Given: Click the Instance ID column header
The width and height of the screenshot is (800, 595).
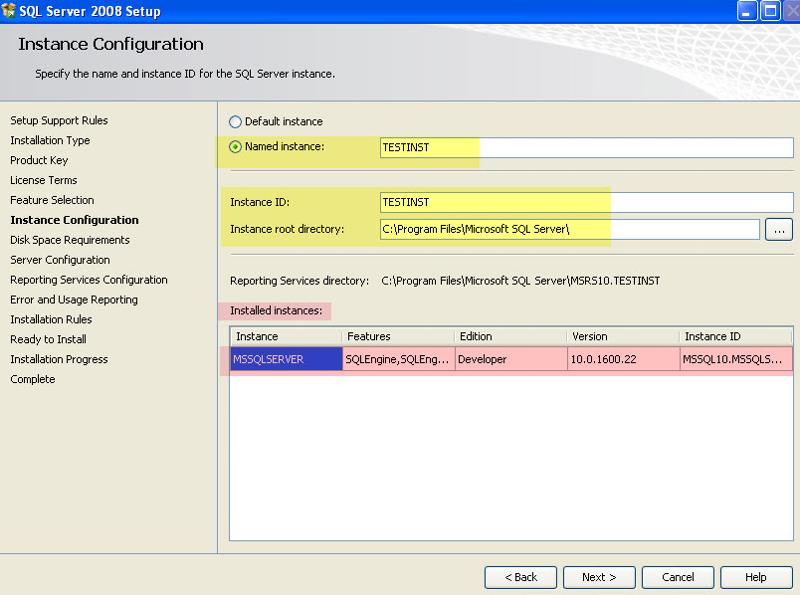Looking at the screenshot, I should [x=736, y=337].
